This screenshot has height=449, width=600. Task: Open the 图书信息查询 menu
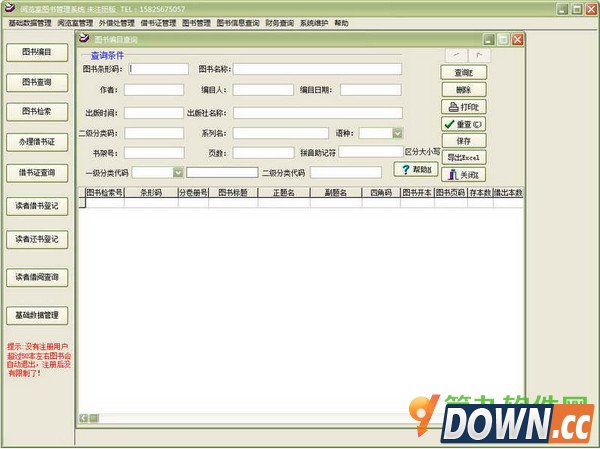(x=238, y=23)
